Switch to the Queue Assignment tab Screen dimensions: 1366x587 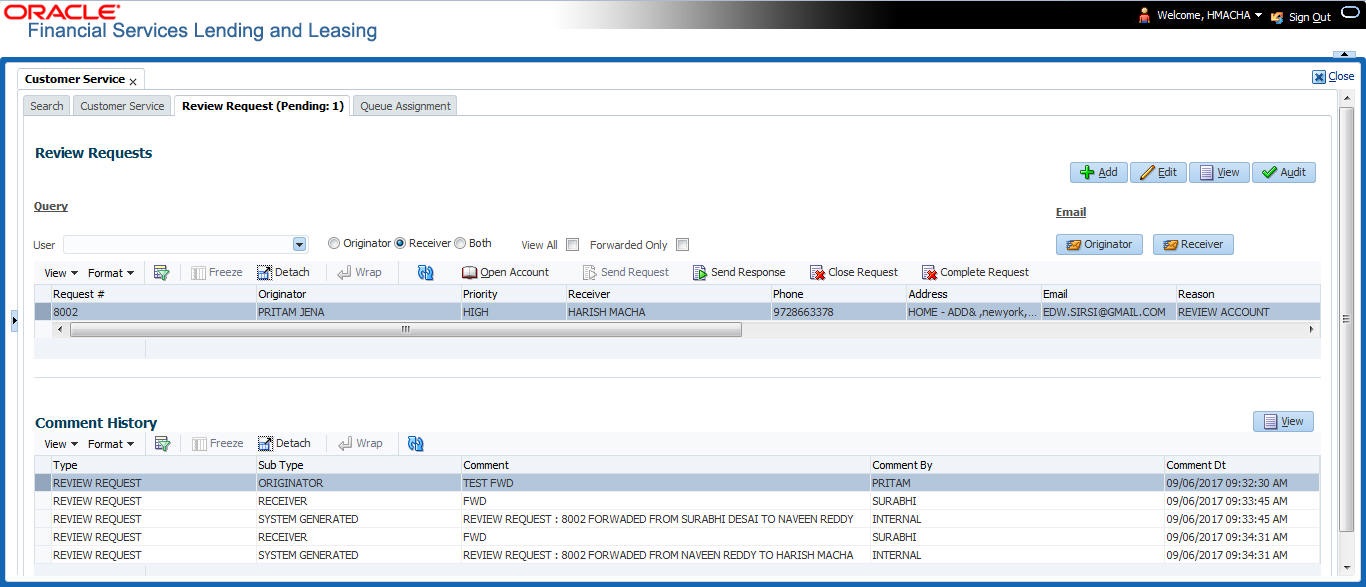(405, 105)
